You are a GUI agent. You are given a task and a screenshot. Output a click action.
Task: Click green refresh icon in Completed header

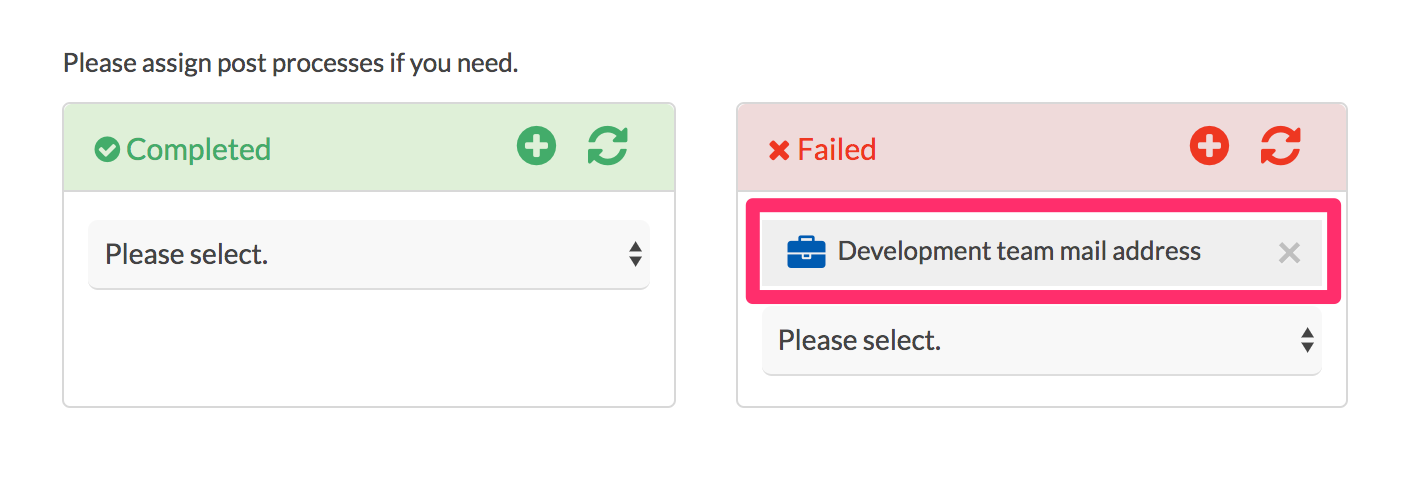[x=607, y=146]
